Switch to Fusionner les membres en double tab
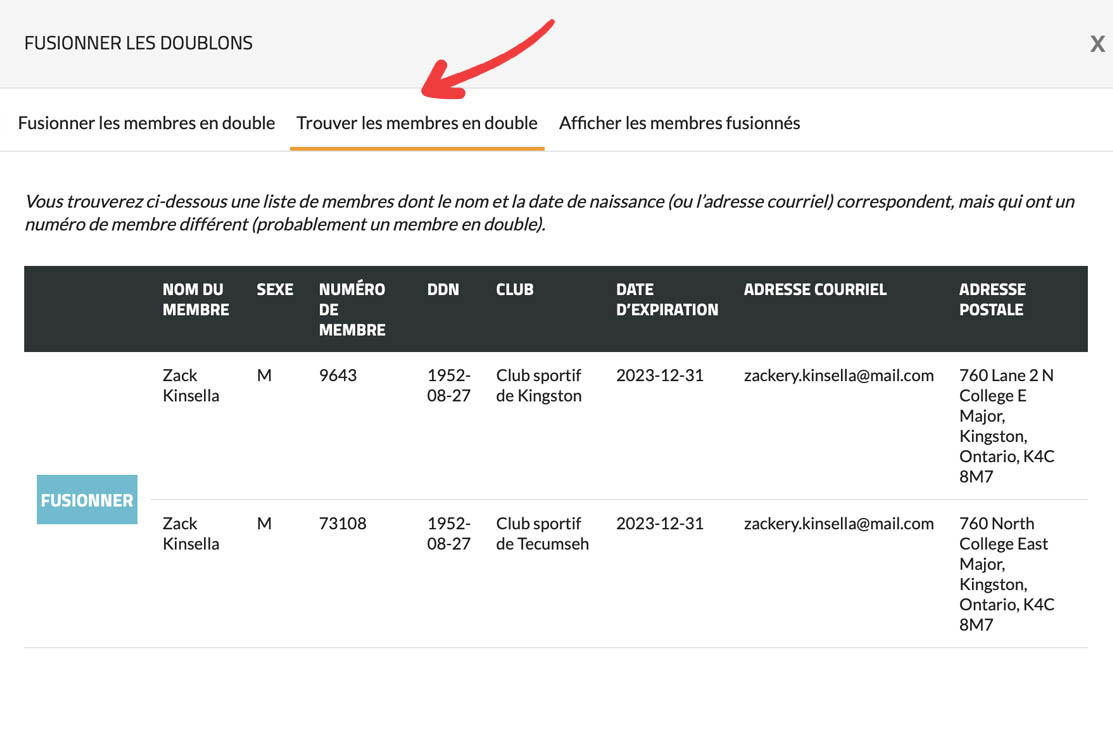The height and width of the screenshot is (752, 1113). pyautogui.click(x=146, y=123)
